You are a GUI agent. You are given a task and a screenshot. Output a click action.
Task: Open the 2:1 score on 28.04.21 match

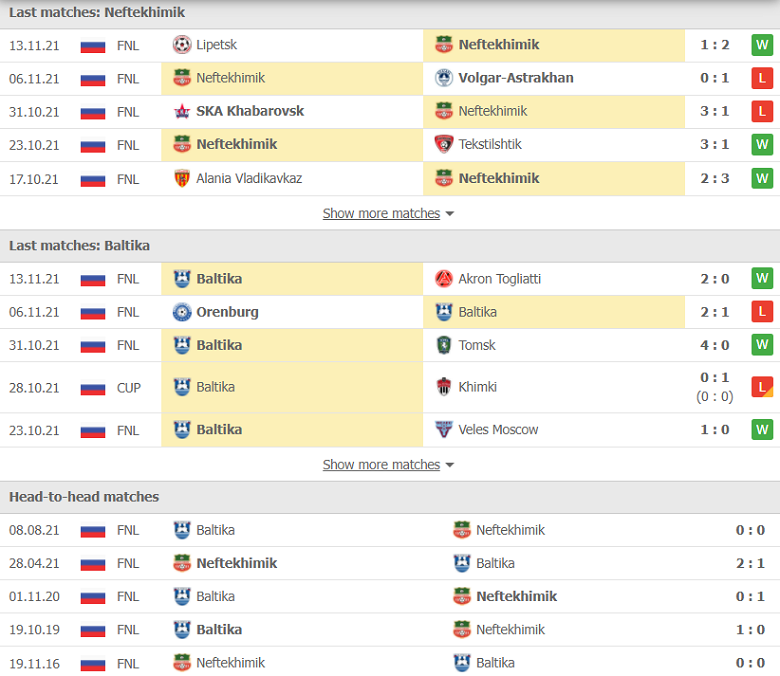coord(750,564)
